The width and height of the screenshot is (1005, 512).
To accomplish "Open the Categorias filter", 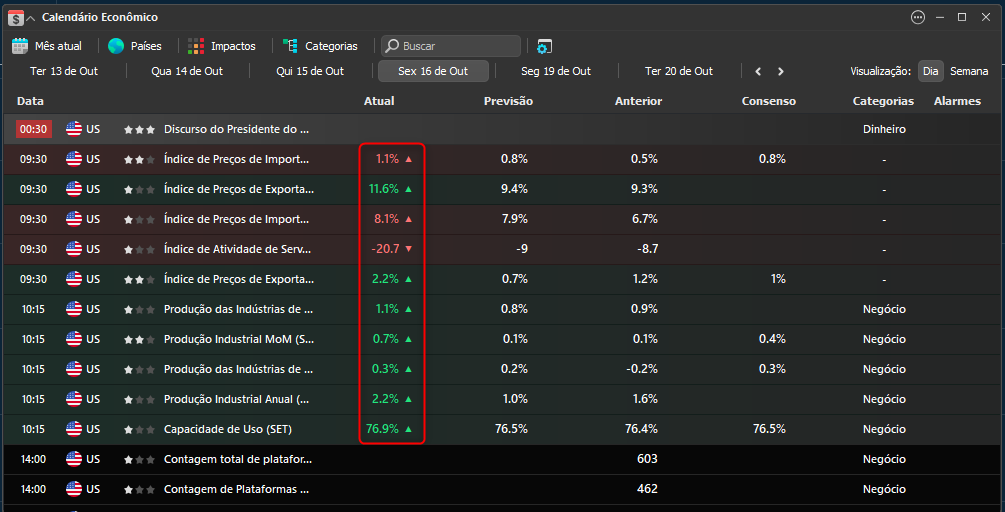I will coord(320,46).
